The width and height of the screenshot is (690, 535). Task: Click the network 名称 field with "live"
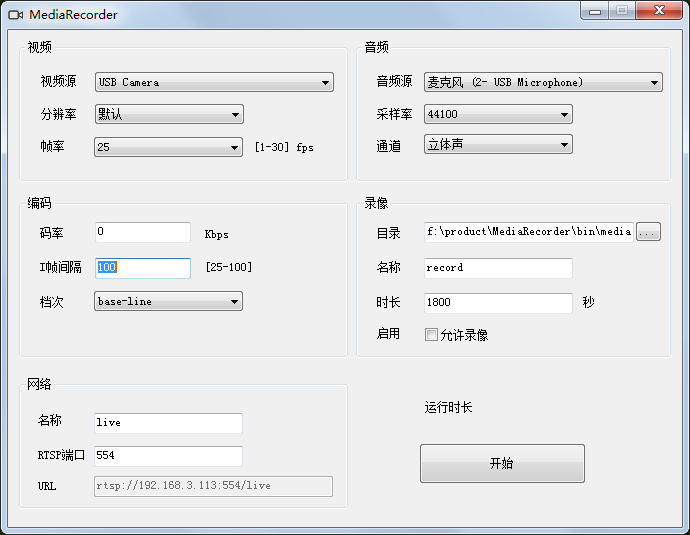point(168,423)
